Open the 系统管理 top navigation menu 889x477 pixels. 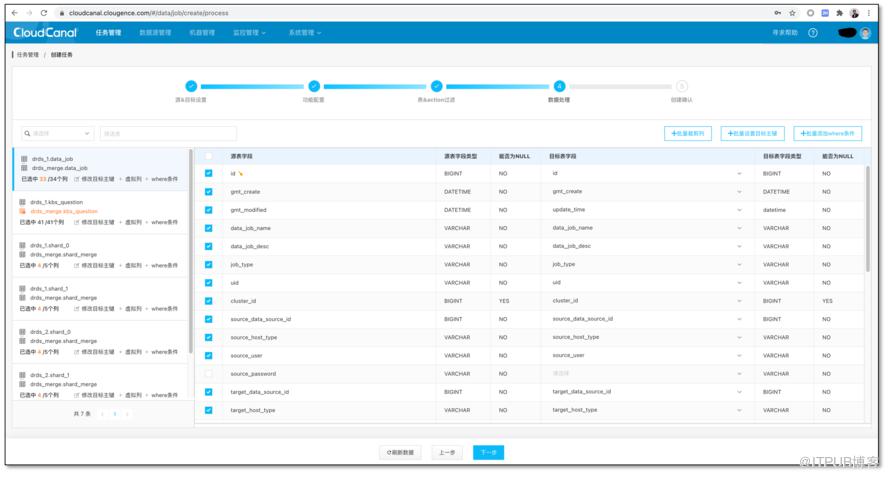(x=305, y=33)
